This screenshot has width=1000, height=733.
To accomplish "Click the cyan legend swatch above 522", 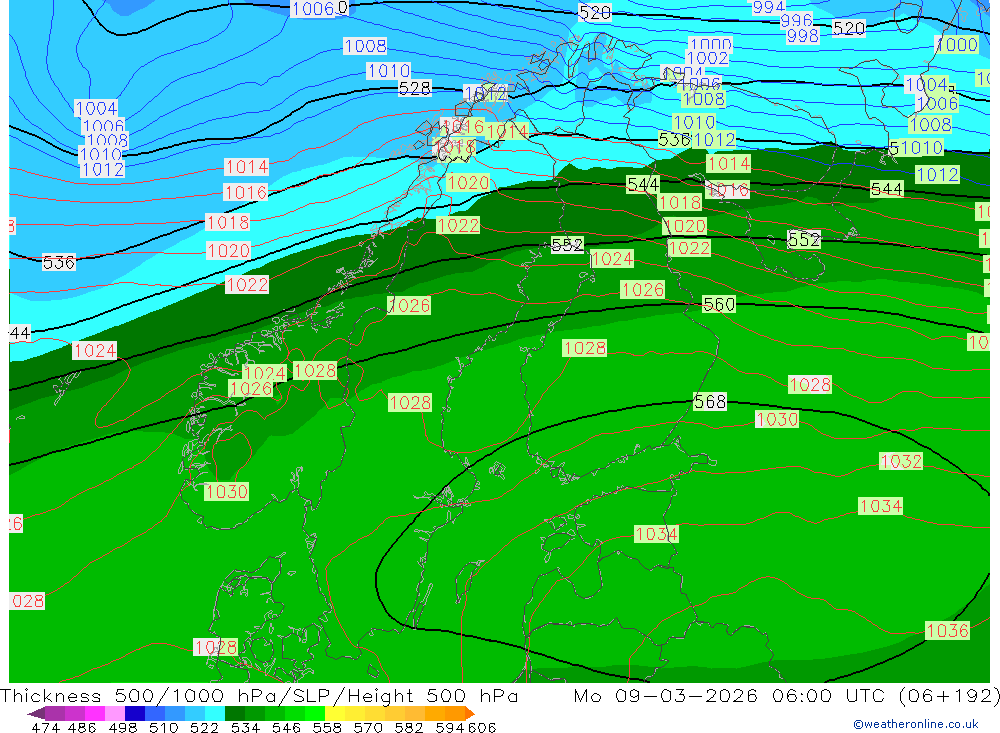I will point(215,713).
